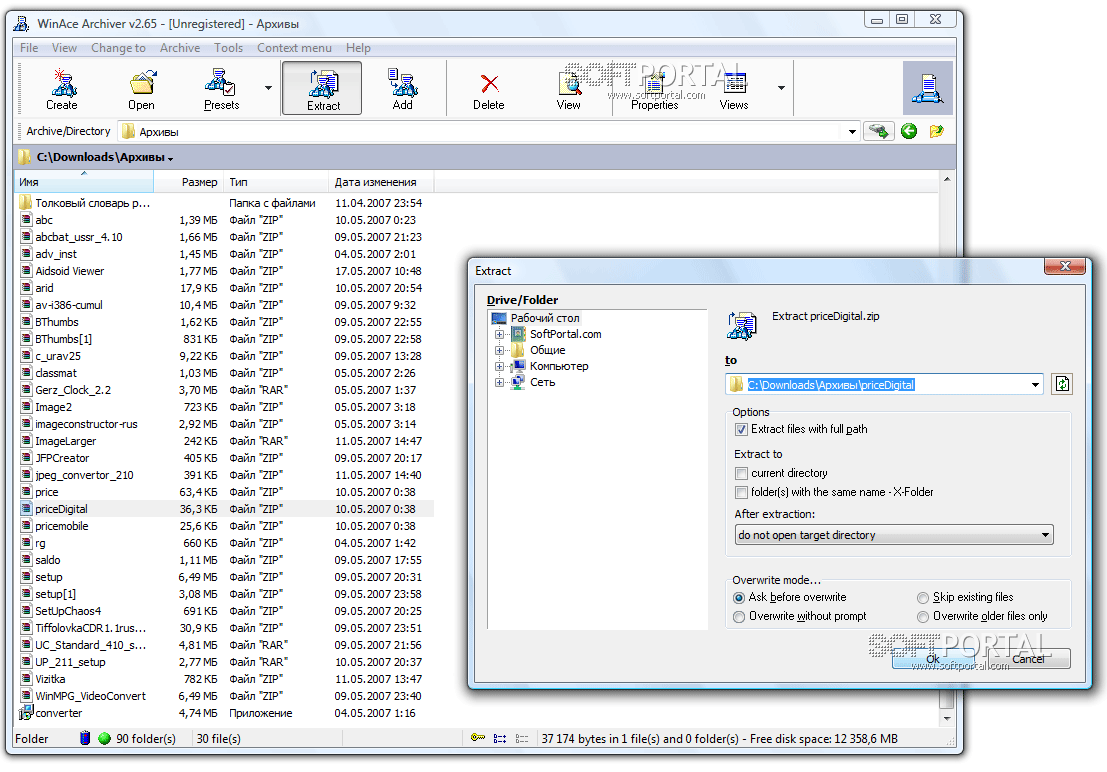Click file list scrollbar up arrow
Viewport: 1107px width, 772px height.
pos(947,179)
